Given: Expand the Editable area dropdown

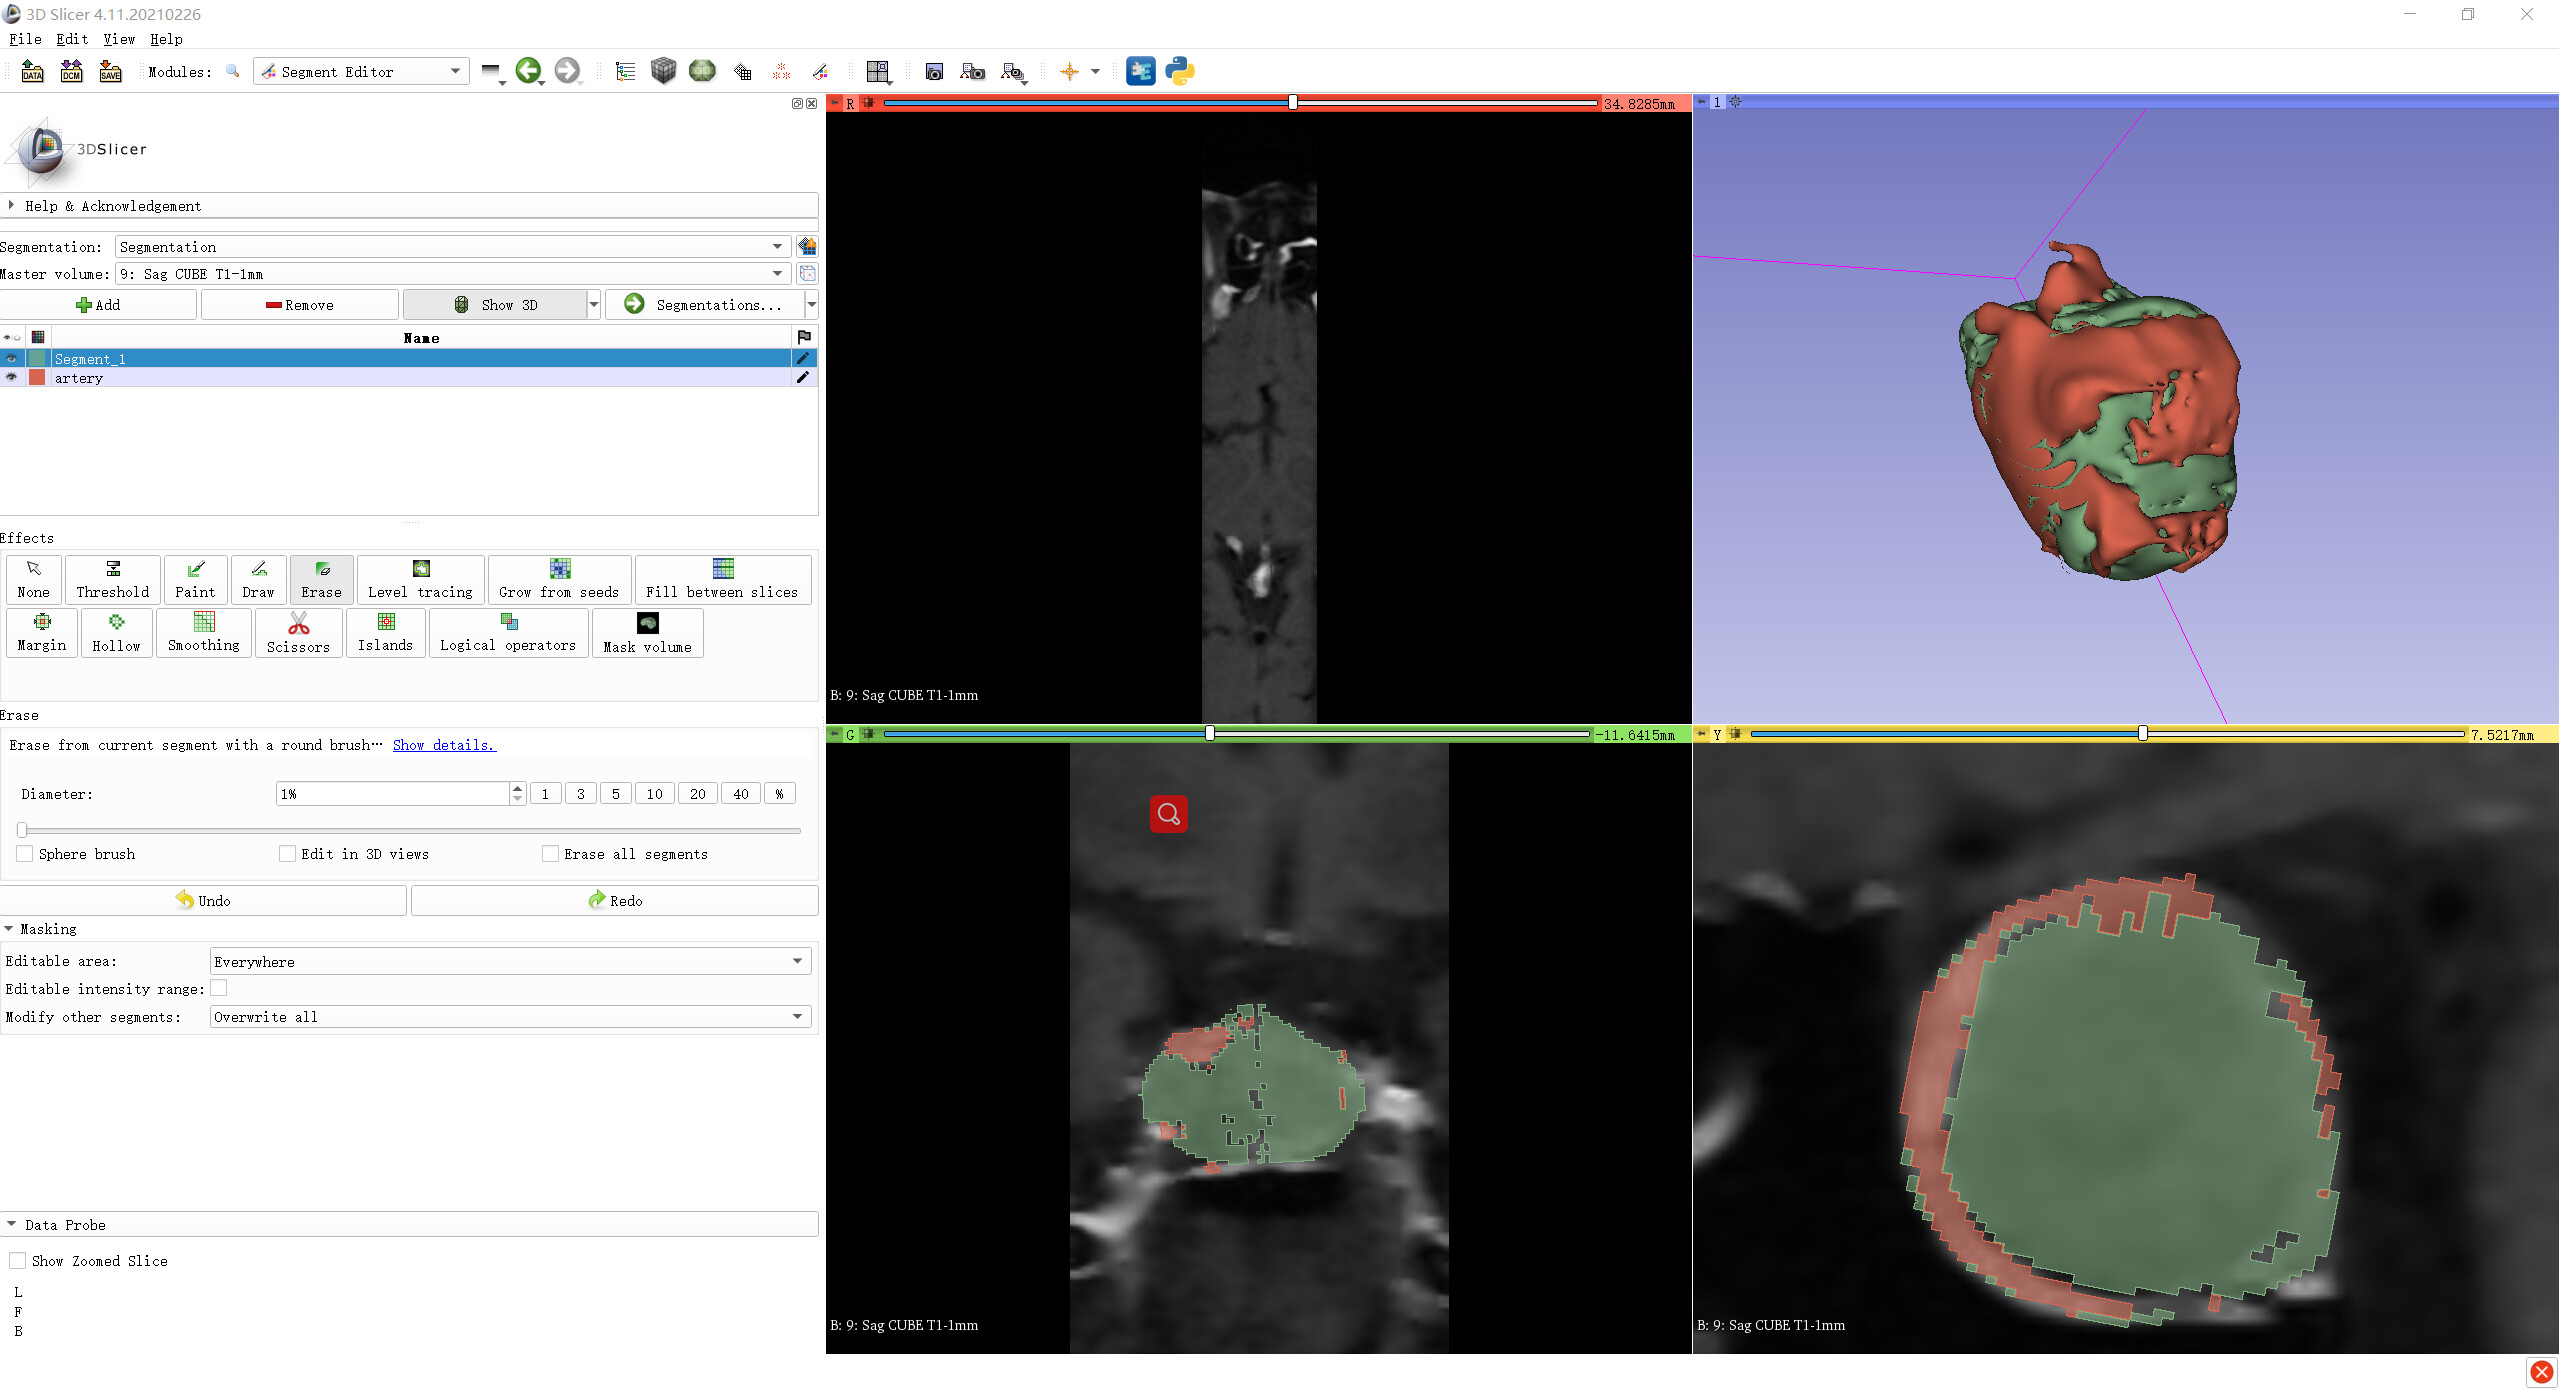Looking at the screenshot, I should [510, 961].
